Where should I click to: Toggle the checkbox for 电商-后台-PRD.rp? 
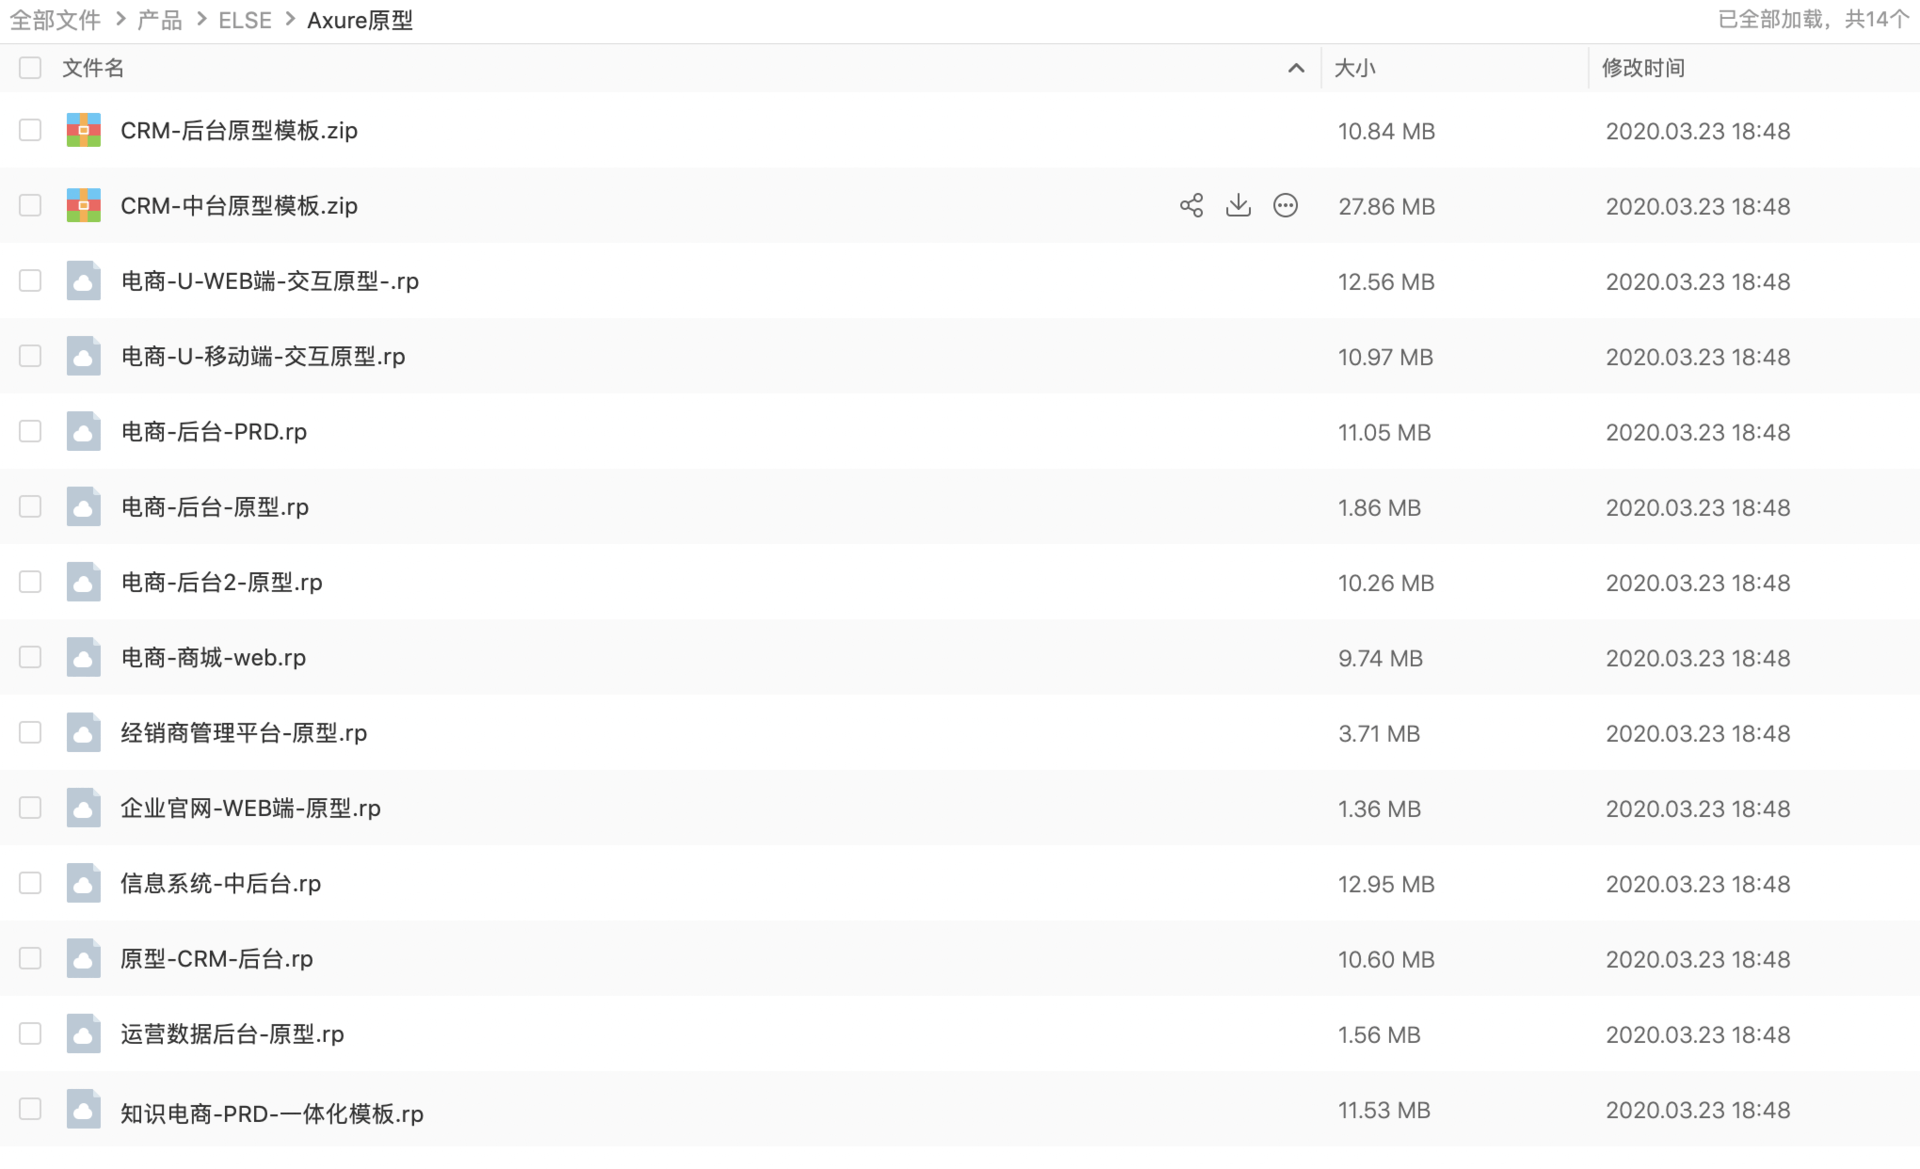30,431
